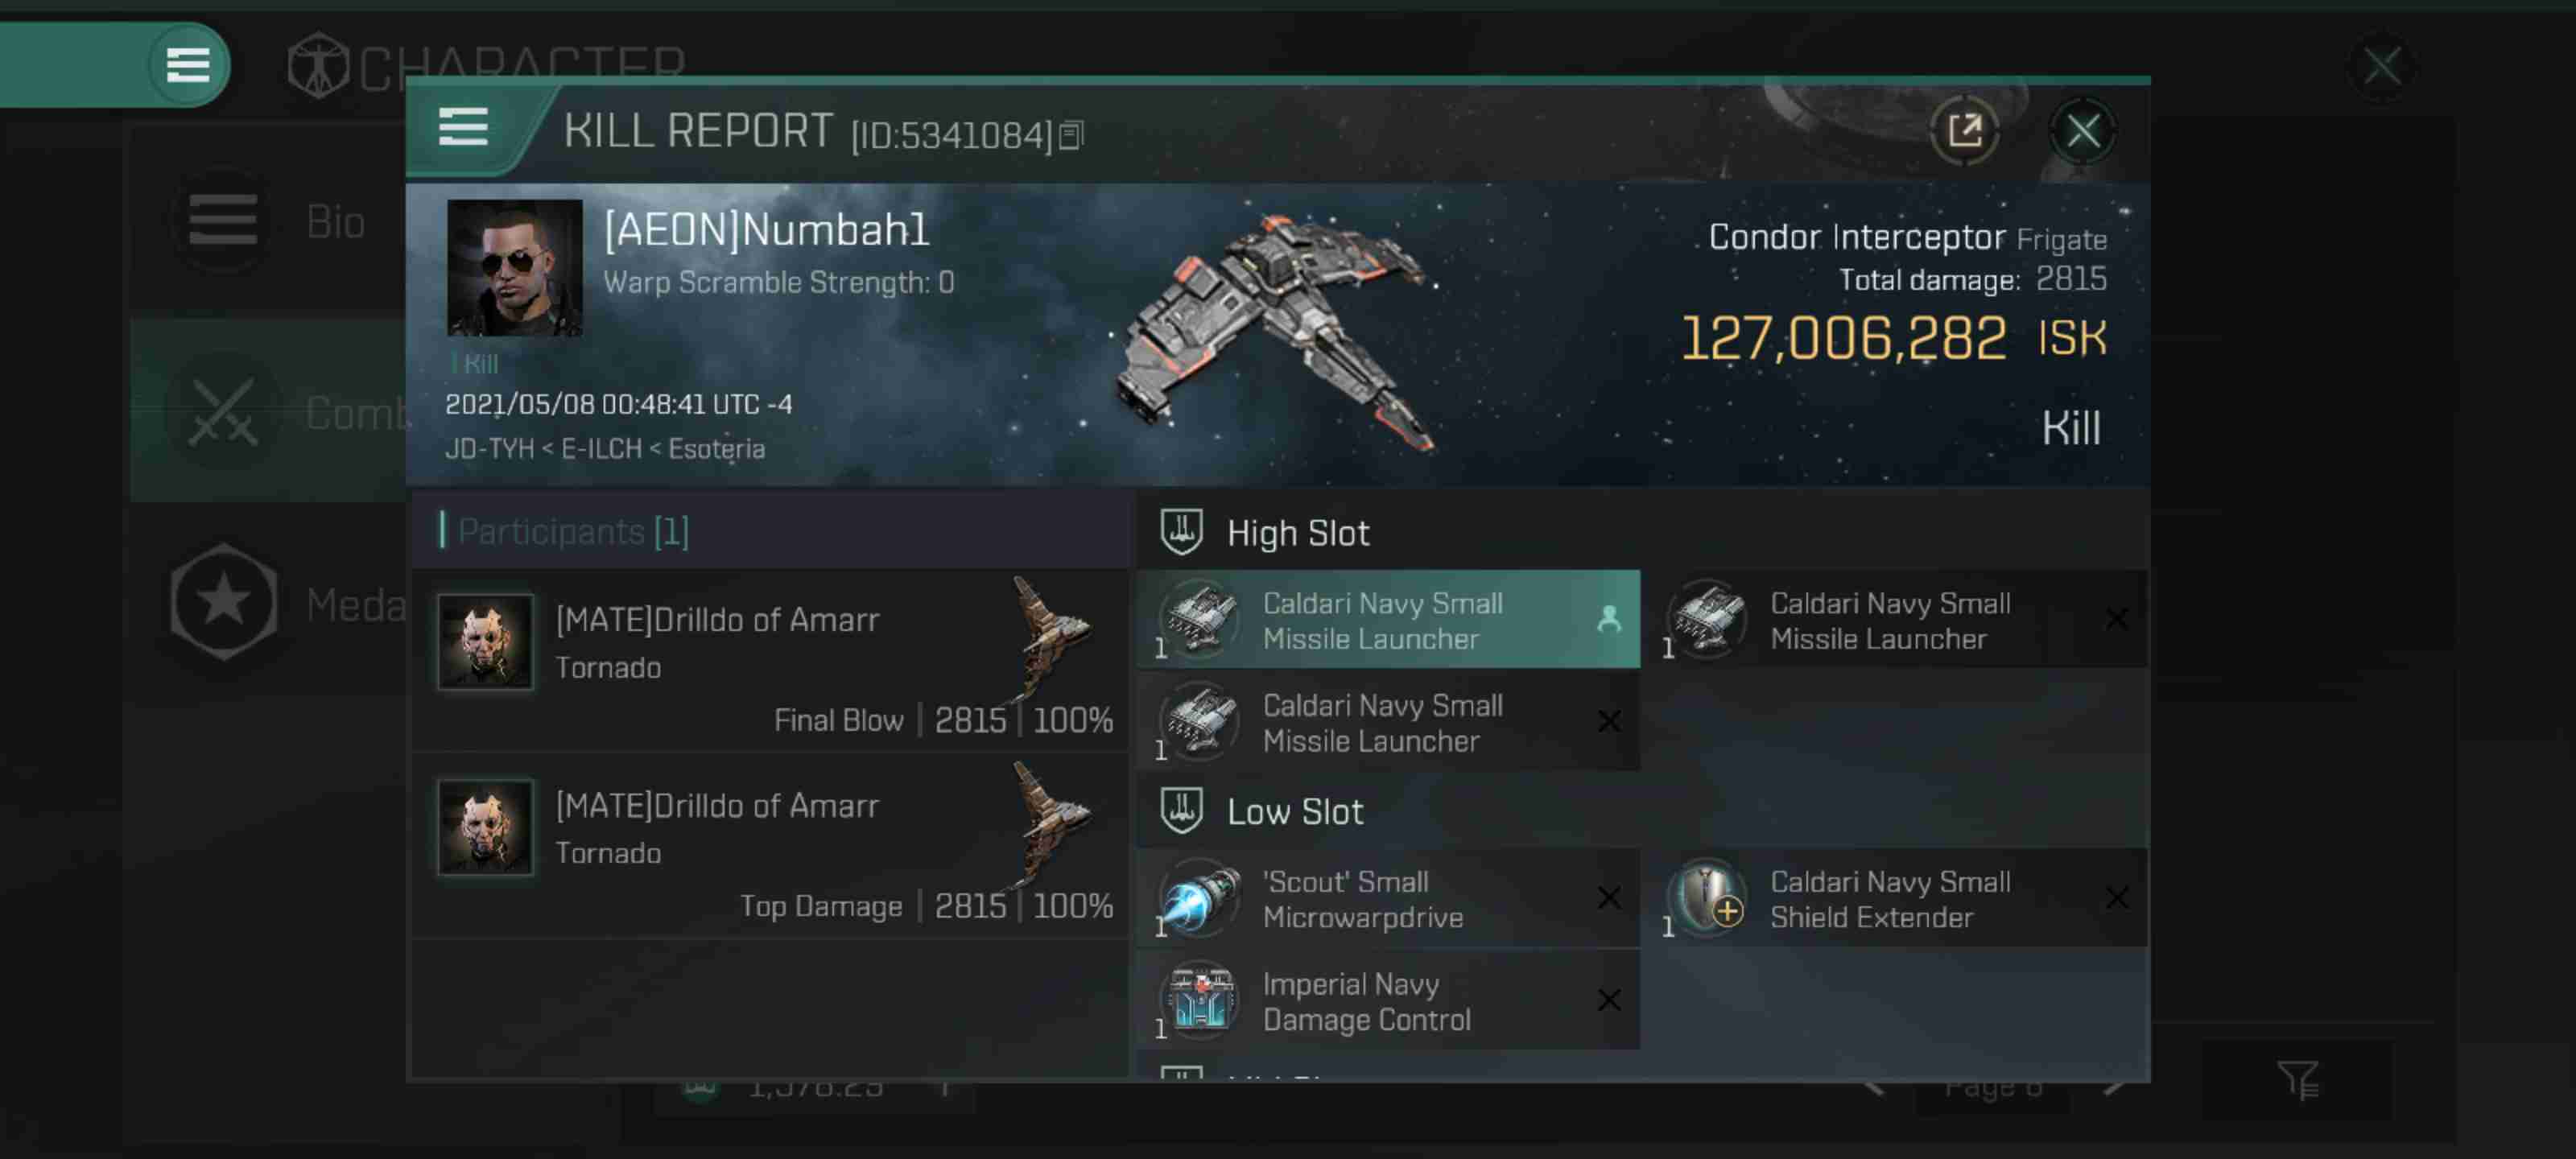Dismiss 'Scout' Small Microwarpdrive module X

(x=1608, y=897)
